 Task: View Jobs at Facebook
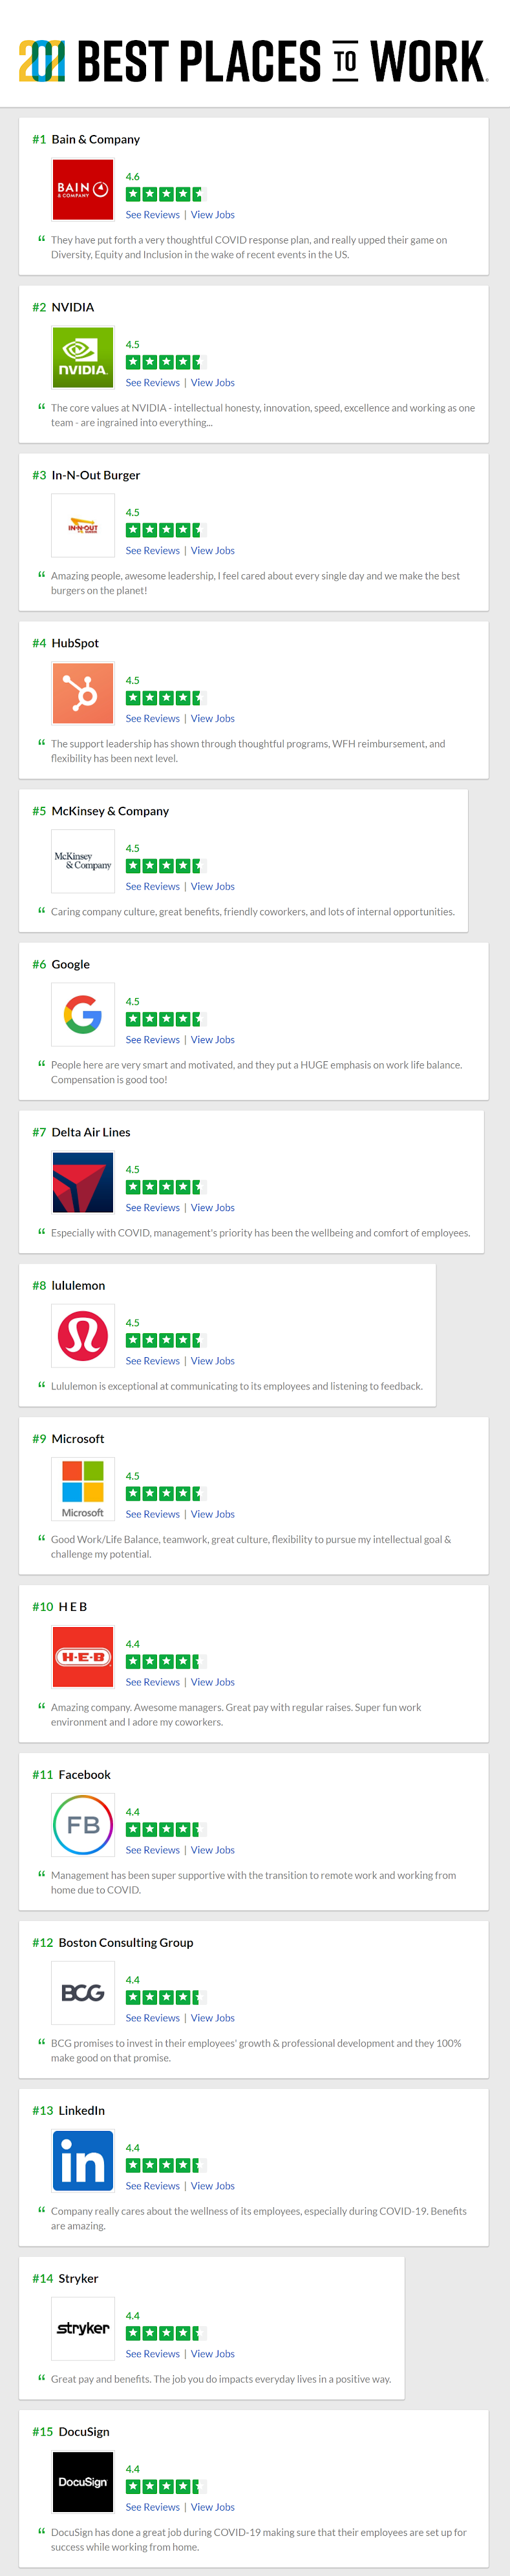213,1850
